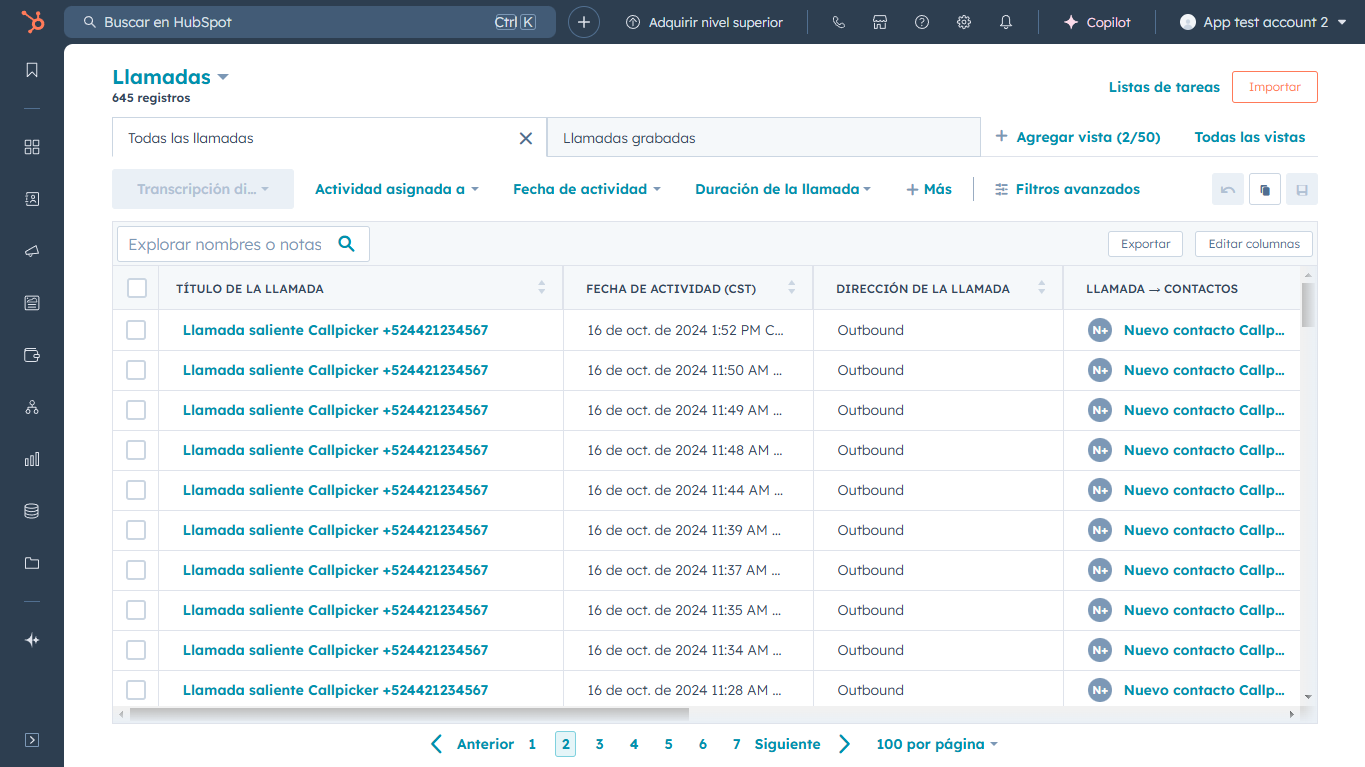The height and width of the screenshot is (767, 1365).
Task: Click the Editar columnas button
Action: [x=1254, y=244]
